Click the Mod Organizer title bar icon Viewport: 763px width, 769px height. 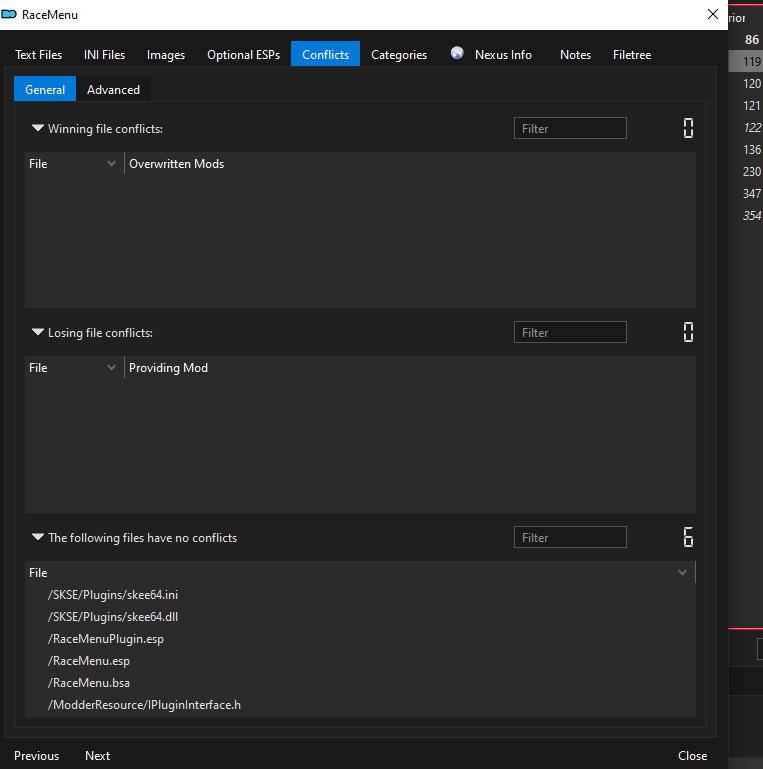click(9, 14)
